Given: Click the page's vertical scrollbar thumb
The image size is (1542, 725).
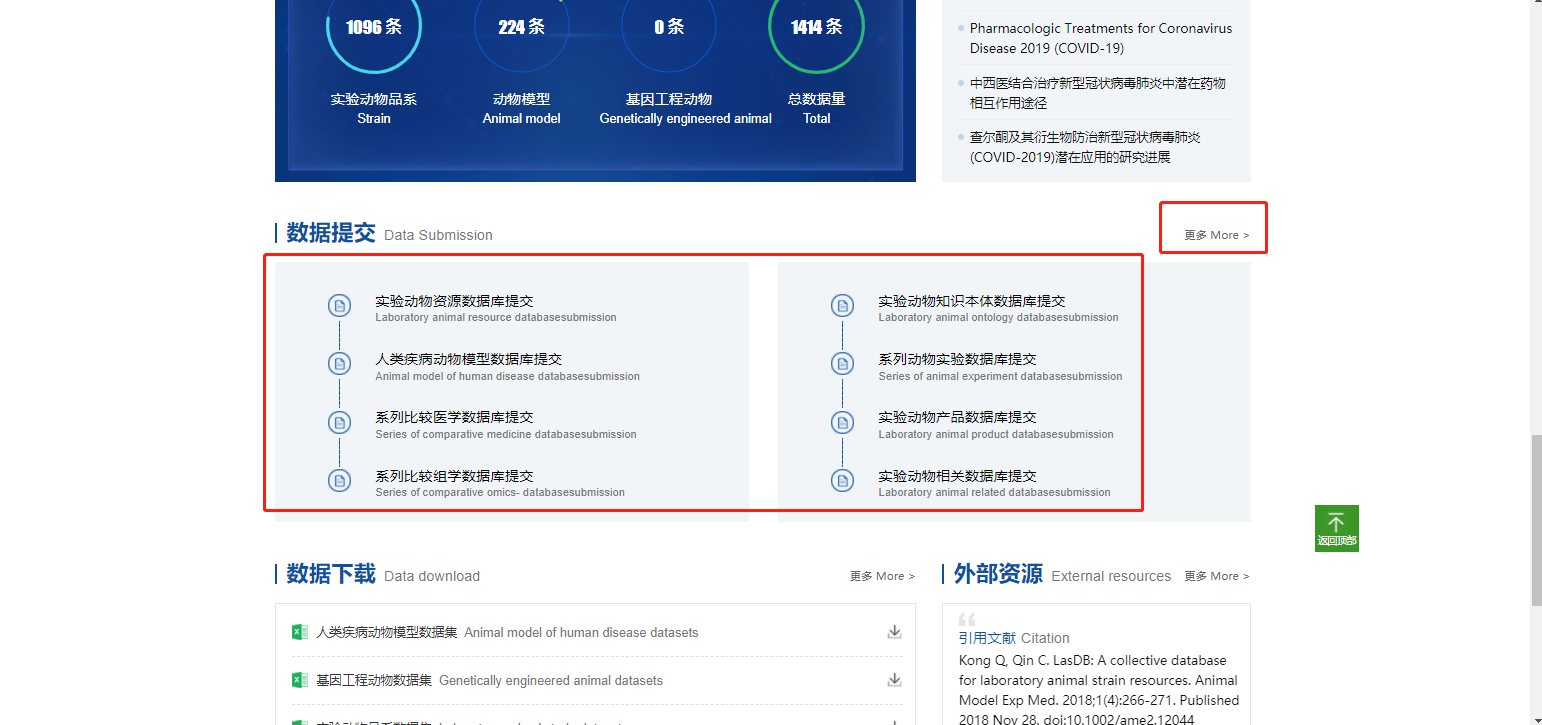Looking at the screenshot, I should click(1536, 520).
